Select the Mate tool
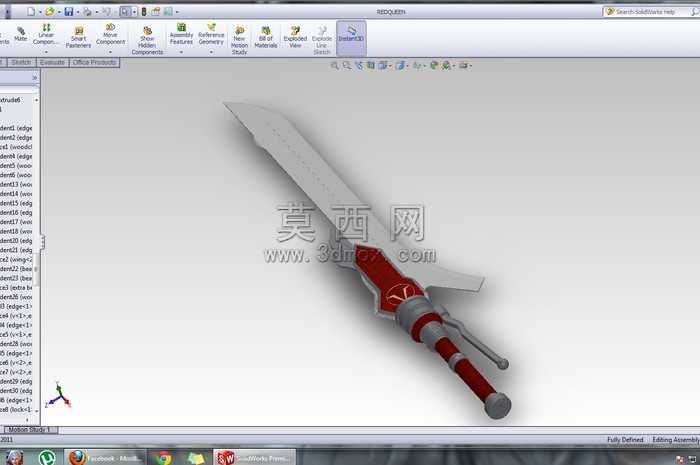The image size is (700, 465). (x=21, y=34)
